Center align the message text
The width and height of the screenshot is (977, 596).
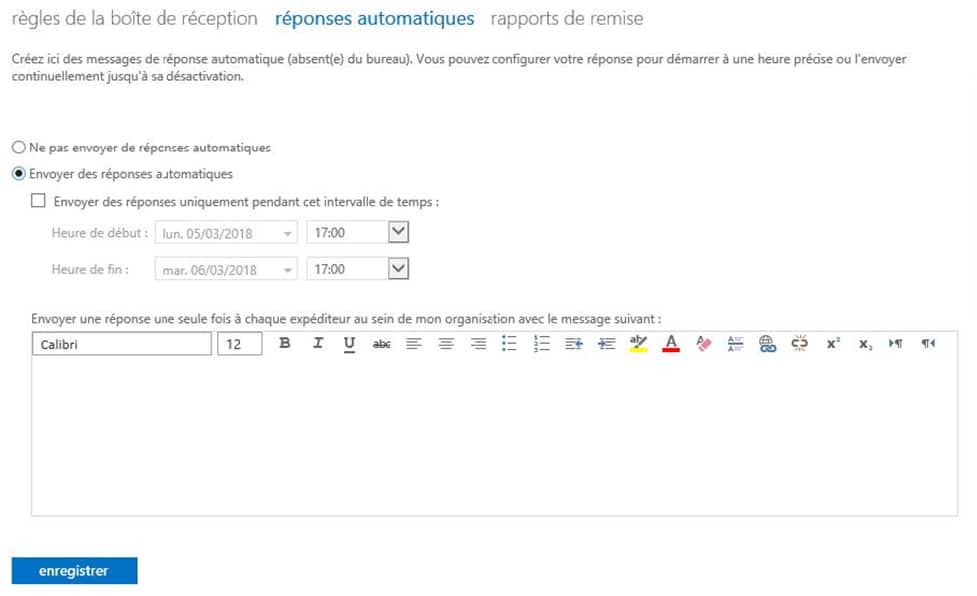pyautogui.click(x=445, y=343)
